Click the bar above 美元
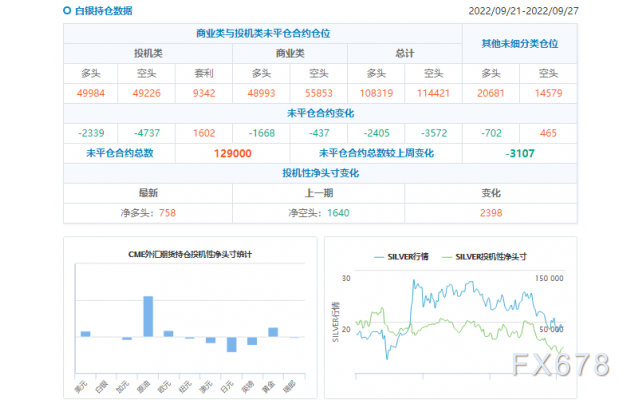640x400 pixels. point(86,334)
